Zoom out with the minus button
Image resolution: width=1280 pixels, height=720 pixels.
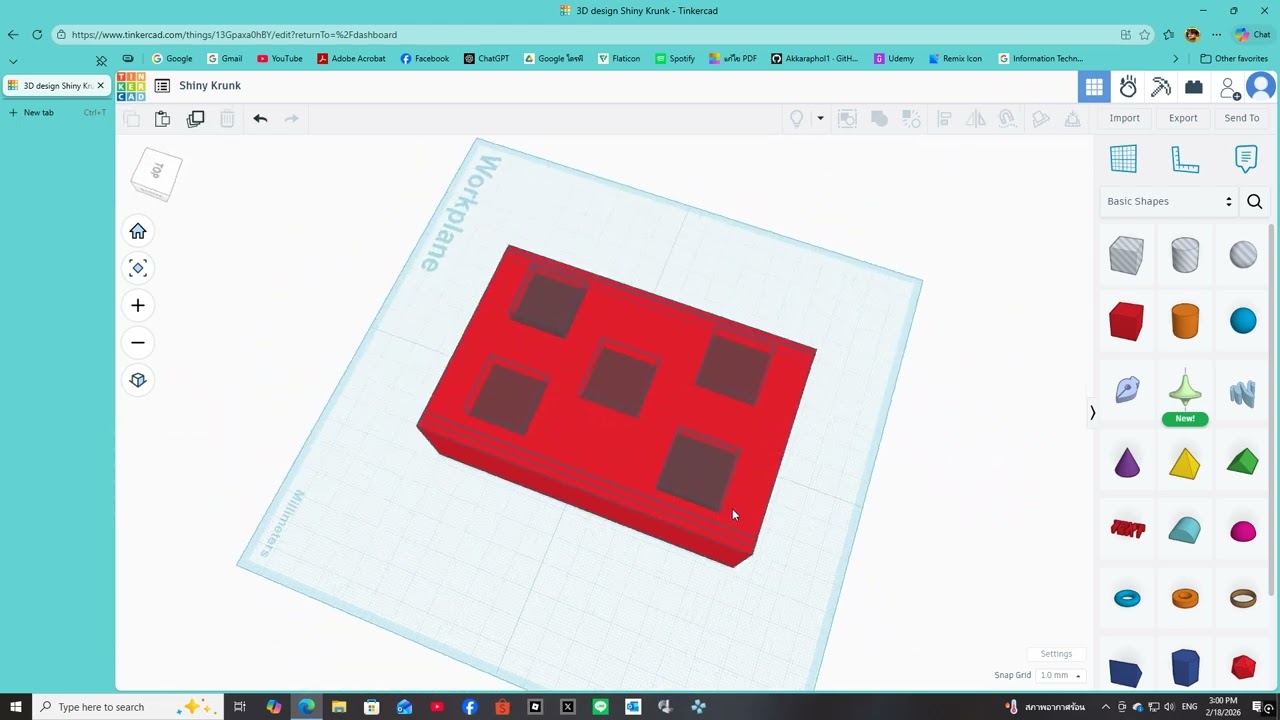[x=138, y=343]
